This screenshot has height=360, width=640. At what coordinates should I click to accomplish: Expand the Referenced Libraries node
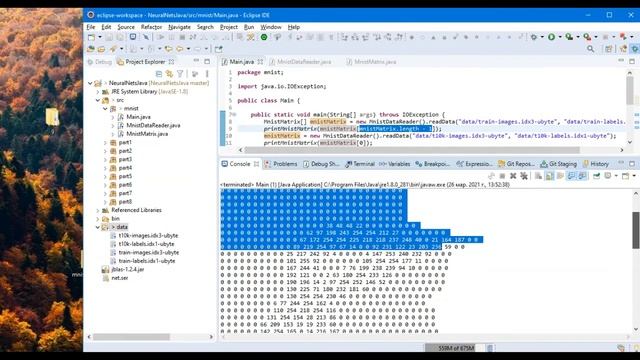click(98, 210)
